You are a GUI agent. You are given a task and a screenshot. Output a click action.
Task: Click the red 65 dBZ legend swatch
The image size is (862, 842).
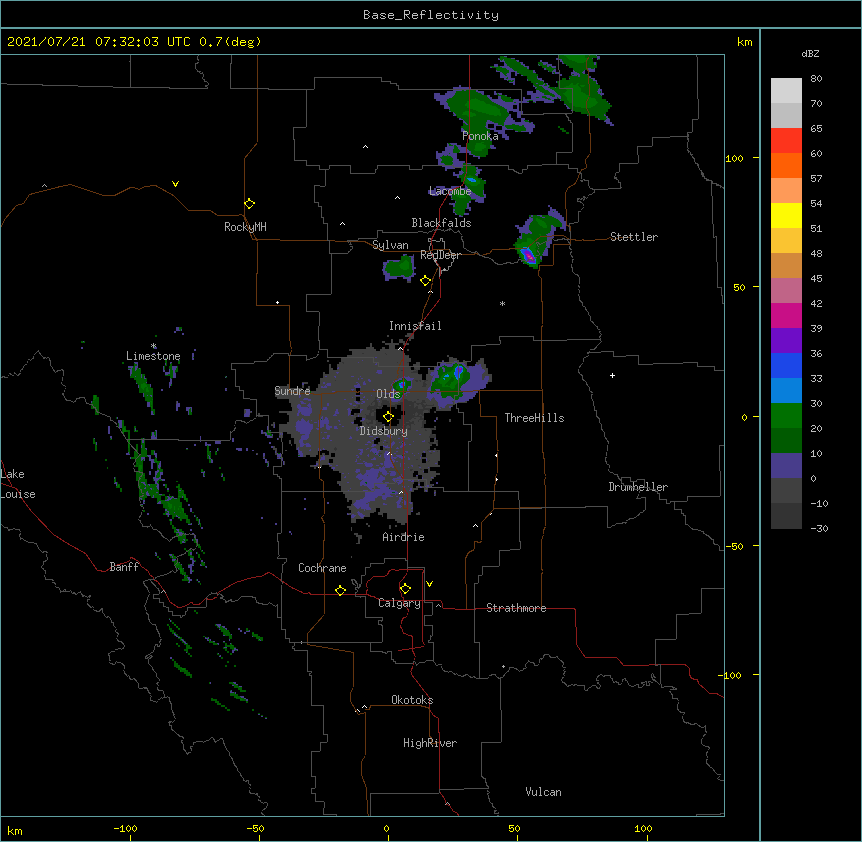(786, 141)
